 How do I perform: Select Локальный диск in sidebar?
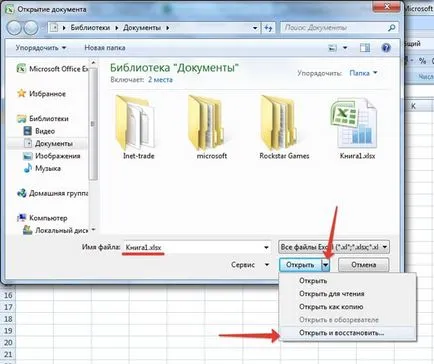pos(55,230)
